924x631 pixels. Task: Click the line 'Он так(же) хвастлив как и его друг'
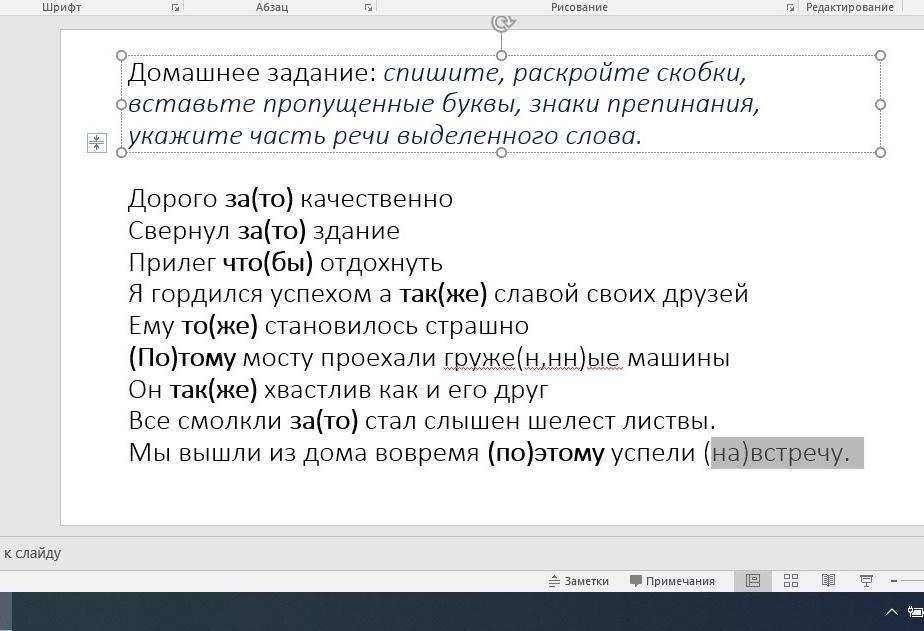[x=338, y=389]
